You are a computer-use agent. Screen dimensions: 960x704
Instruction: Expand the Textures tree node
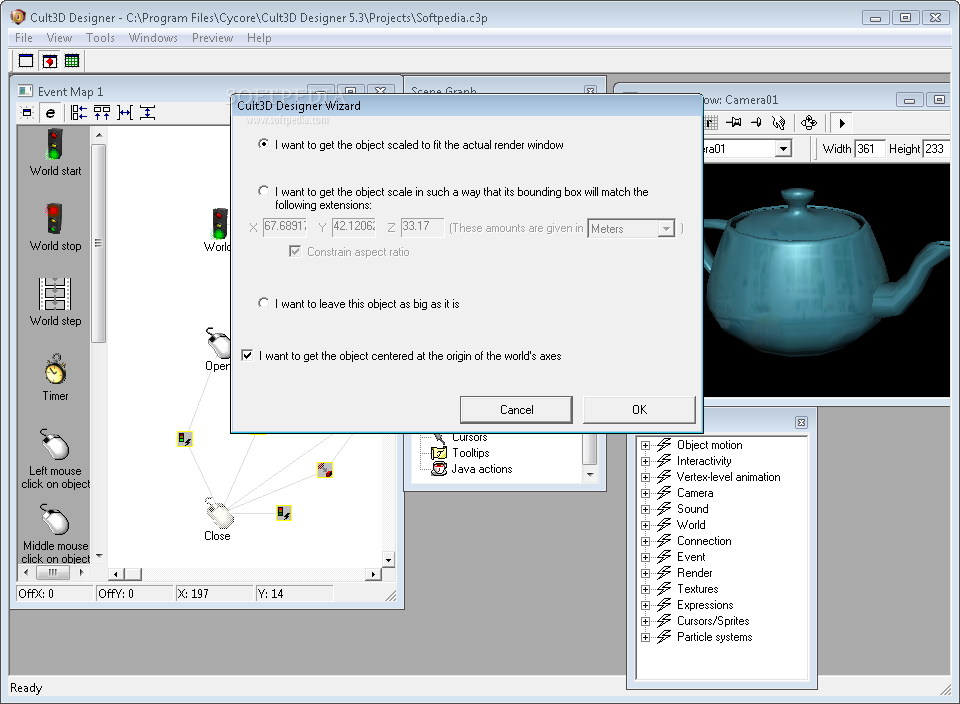tap(645, 589)
